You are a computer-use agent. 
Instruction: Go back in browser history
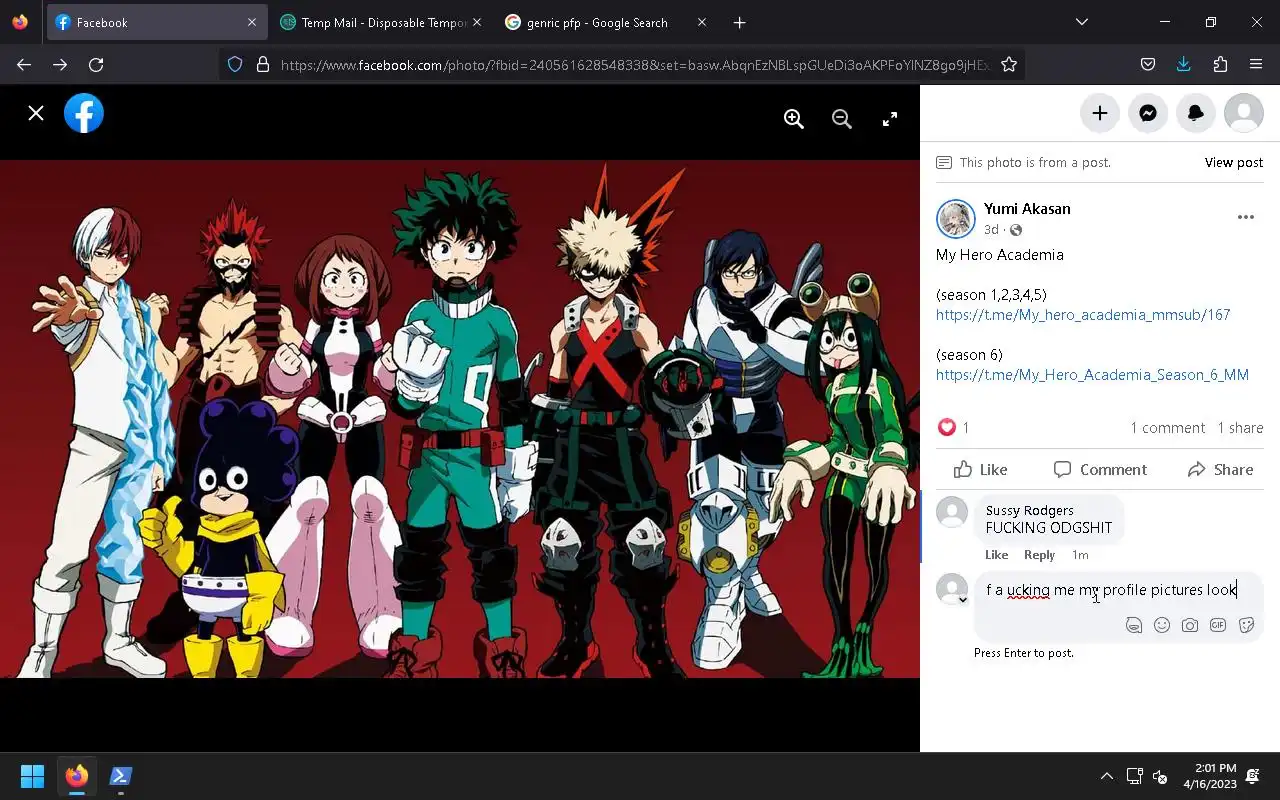24,64
